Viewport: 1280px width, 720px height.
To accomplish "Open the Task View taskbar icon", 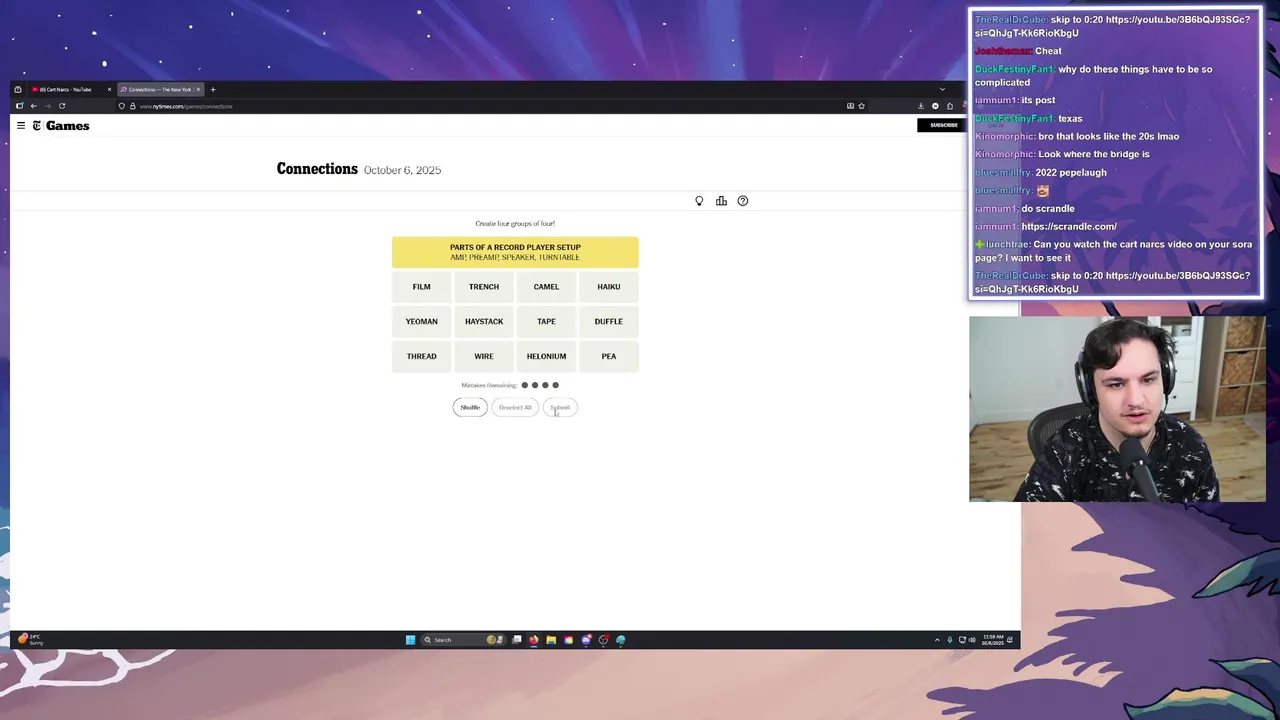I will (x=517, y=640).
